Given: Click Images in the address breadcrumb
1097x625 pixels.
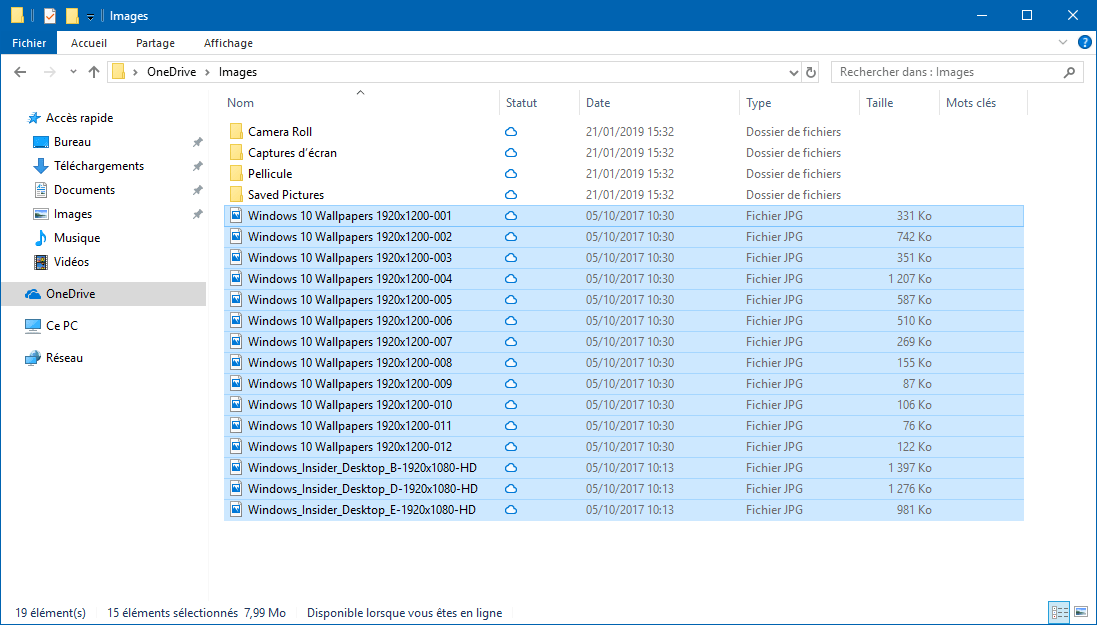Looking at the screenshot, I should pos(238,72).
